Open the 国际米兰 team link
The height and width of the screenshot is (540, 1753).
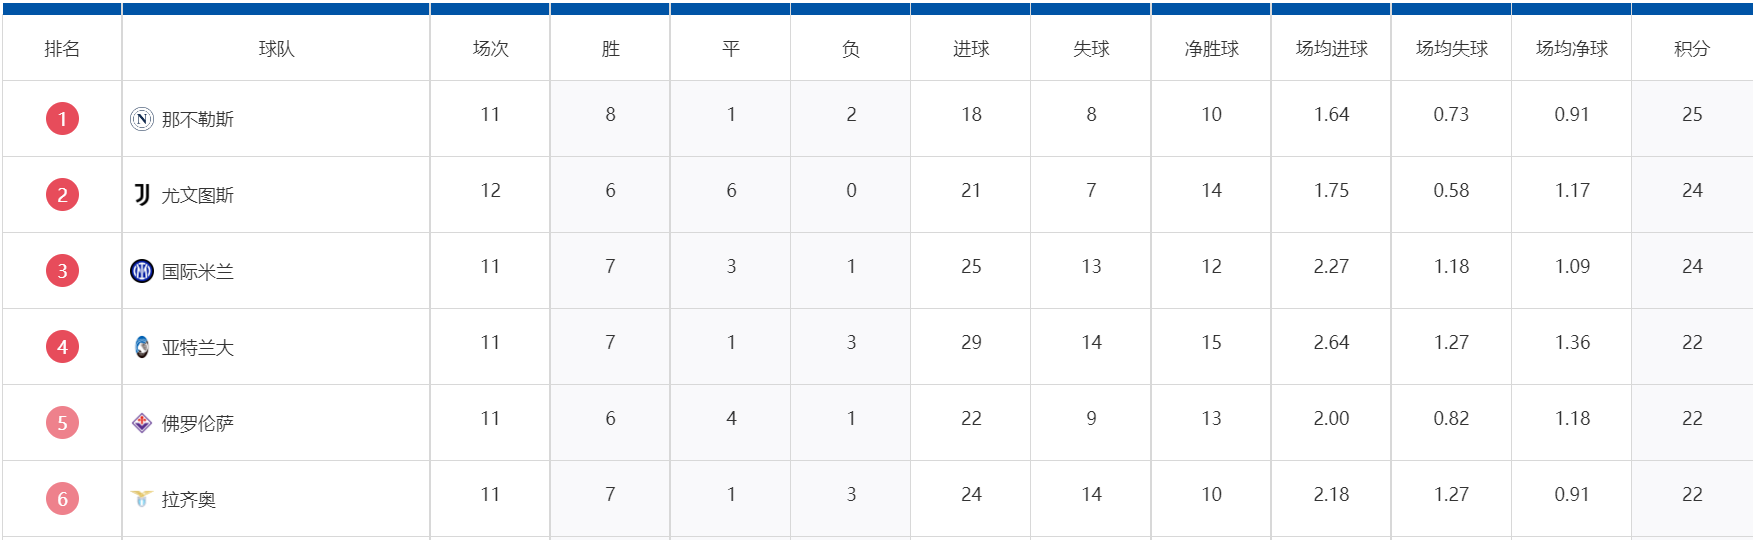[198, 271]
